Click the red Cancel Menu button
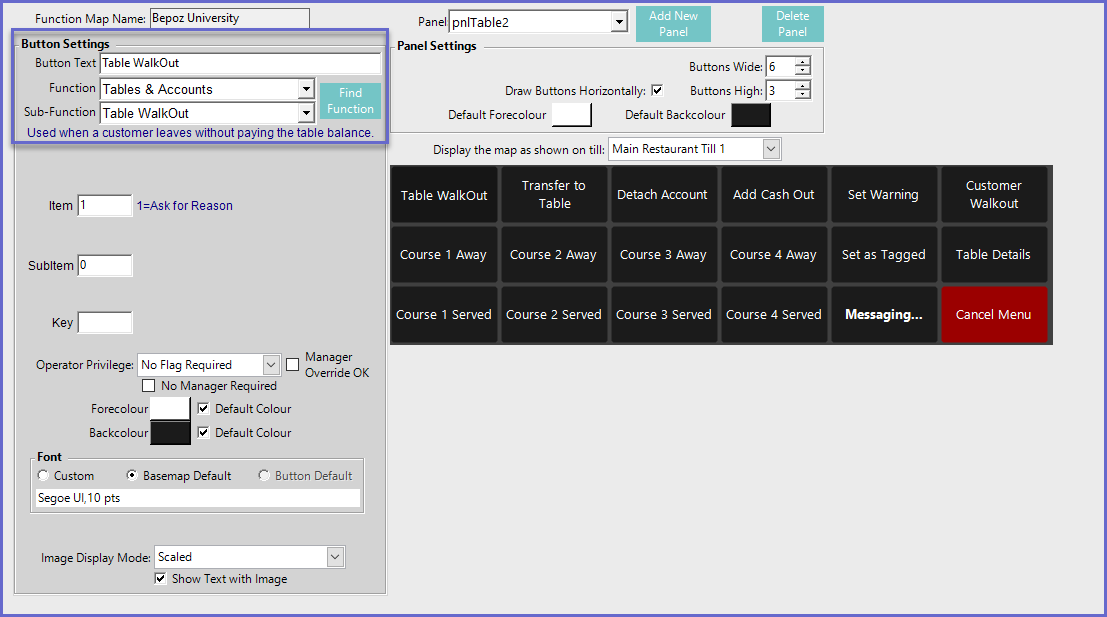Image resolution: width=1107 pixels, height=617 pixels. click(994, 315)
